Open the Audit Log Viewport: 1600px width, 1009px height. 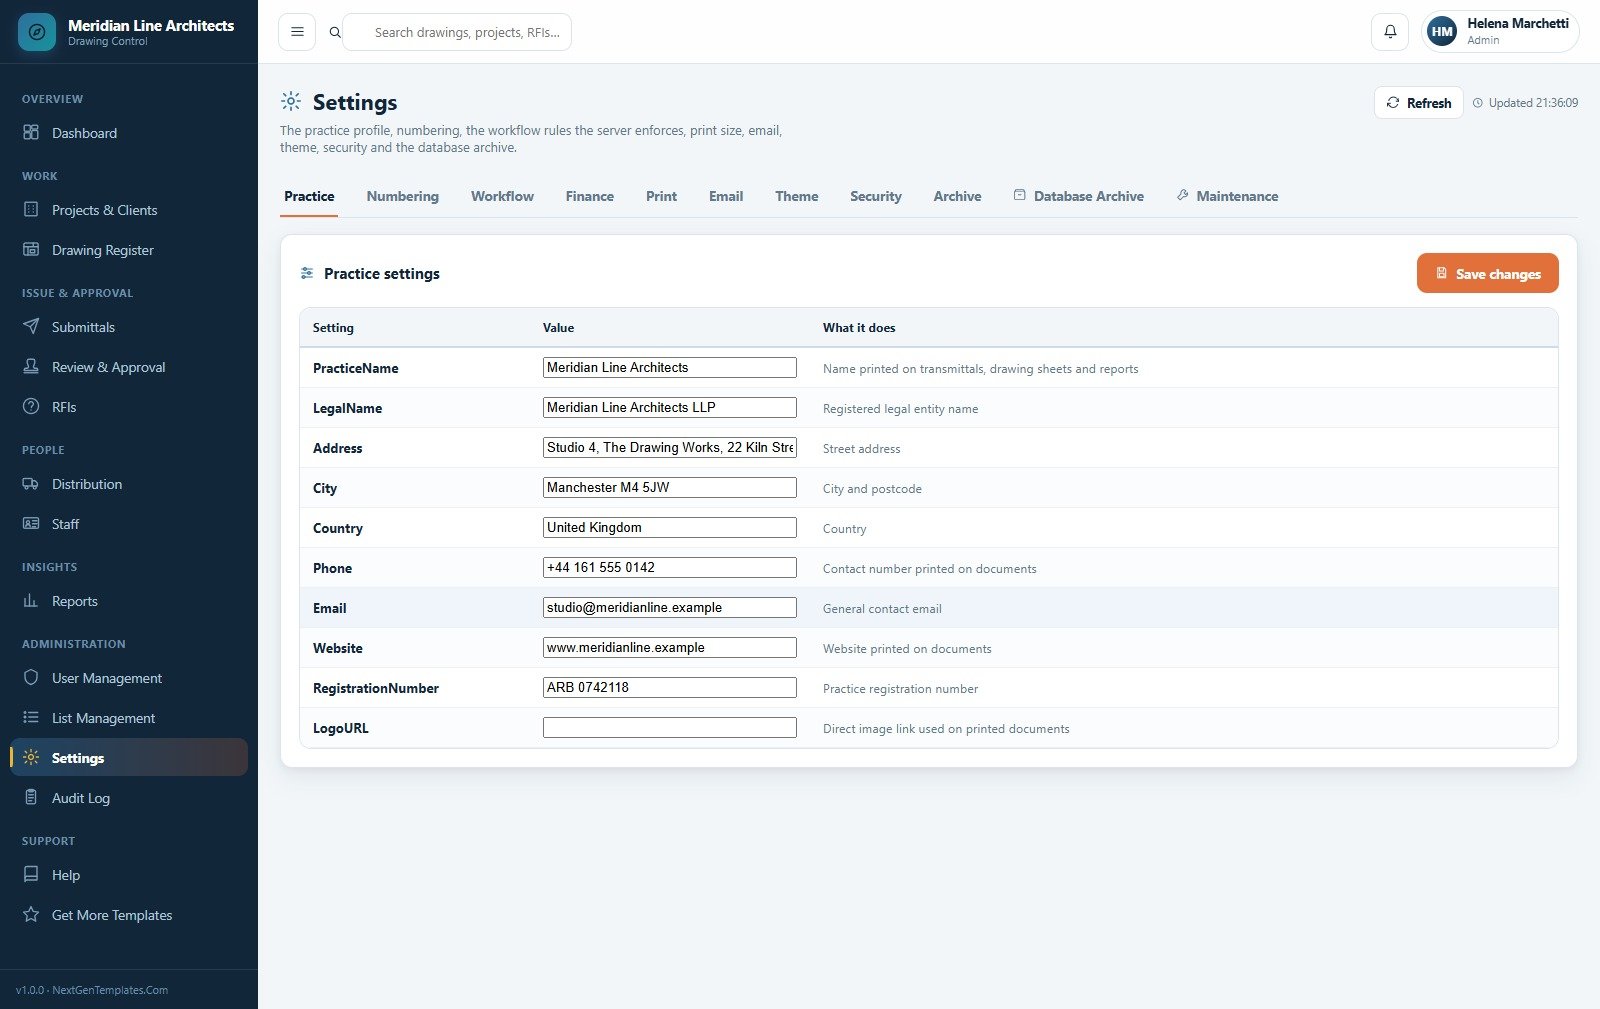click(x=129, y=798)
